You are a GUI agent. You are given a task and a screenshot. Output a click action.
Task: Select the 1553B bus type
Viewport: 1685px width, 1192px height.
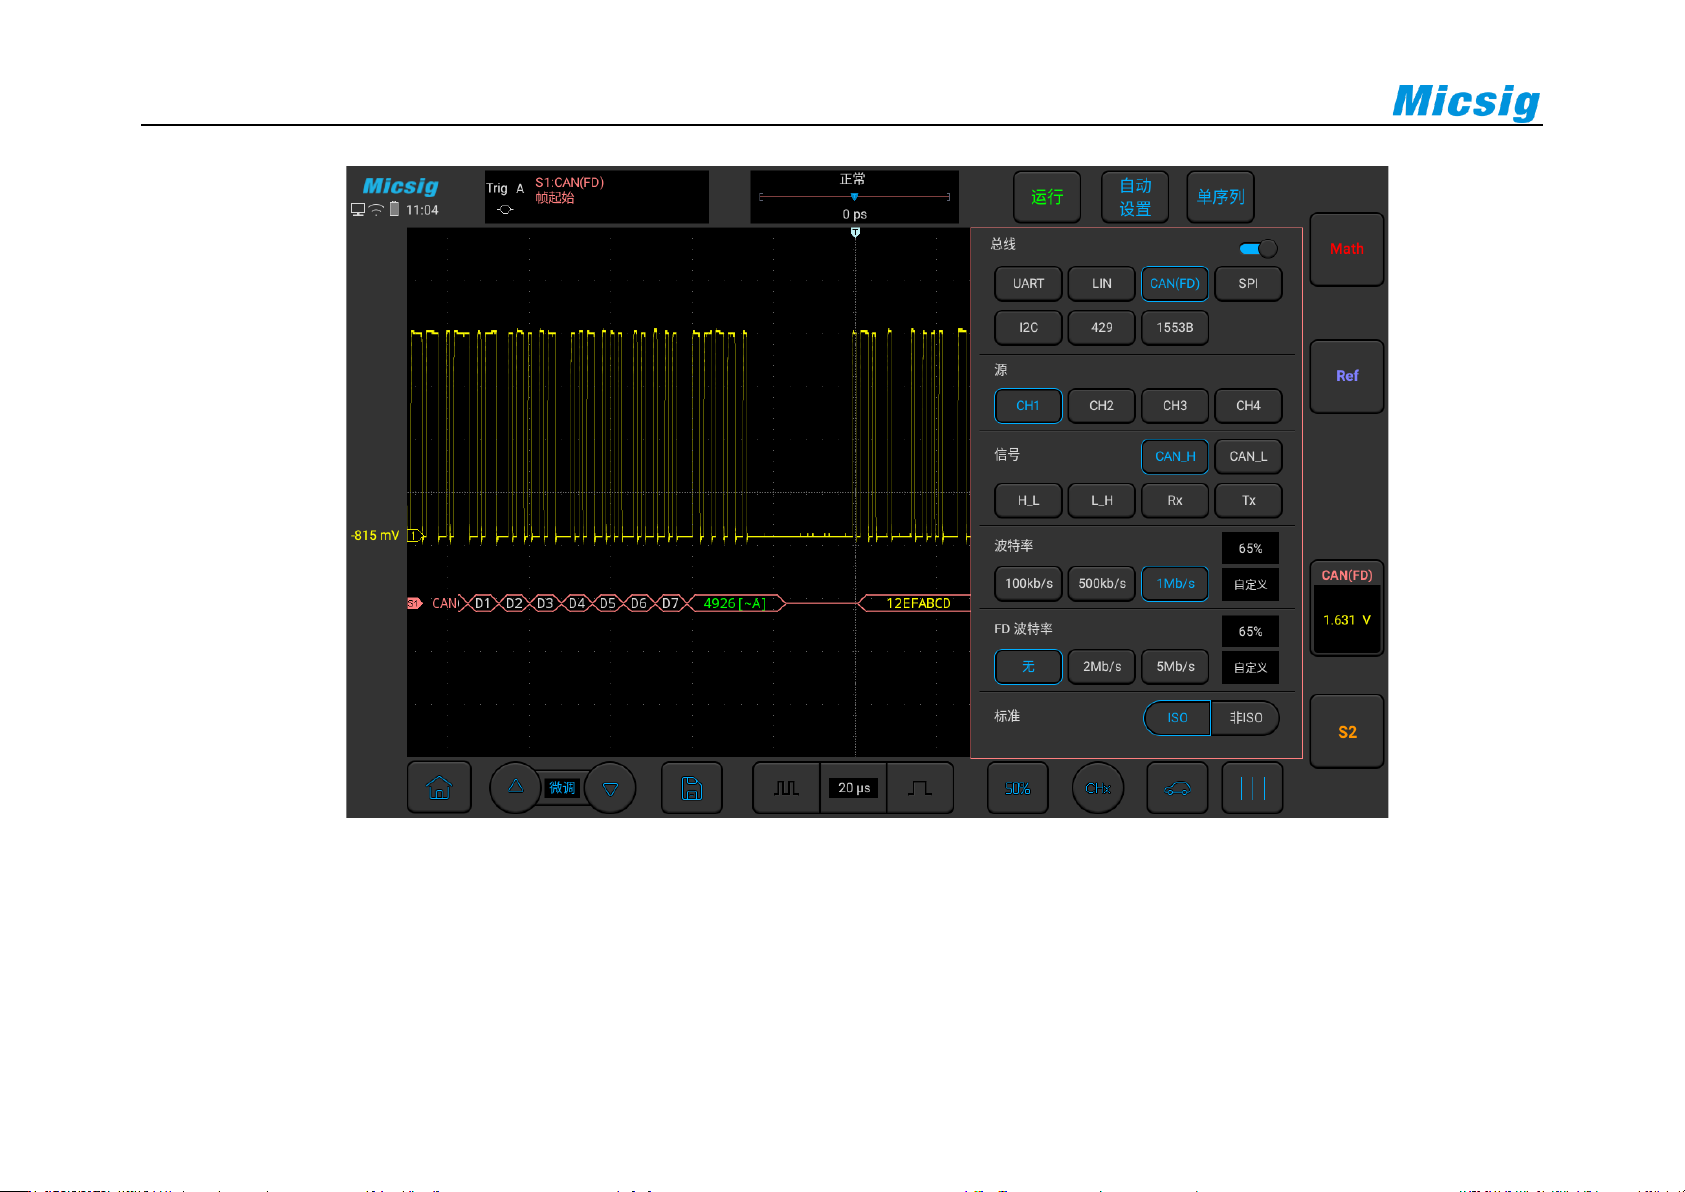1175,328
